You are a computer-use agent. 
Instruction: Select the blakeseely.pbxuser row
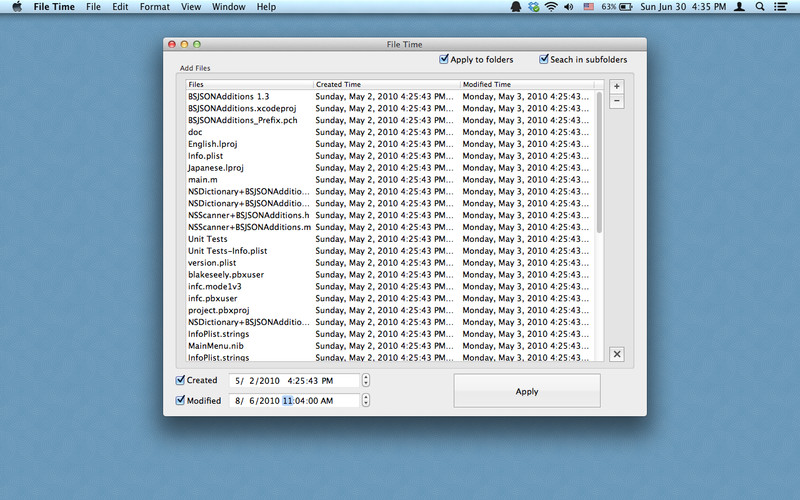(x=390, y=274)
